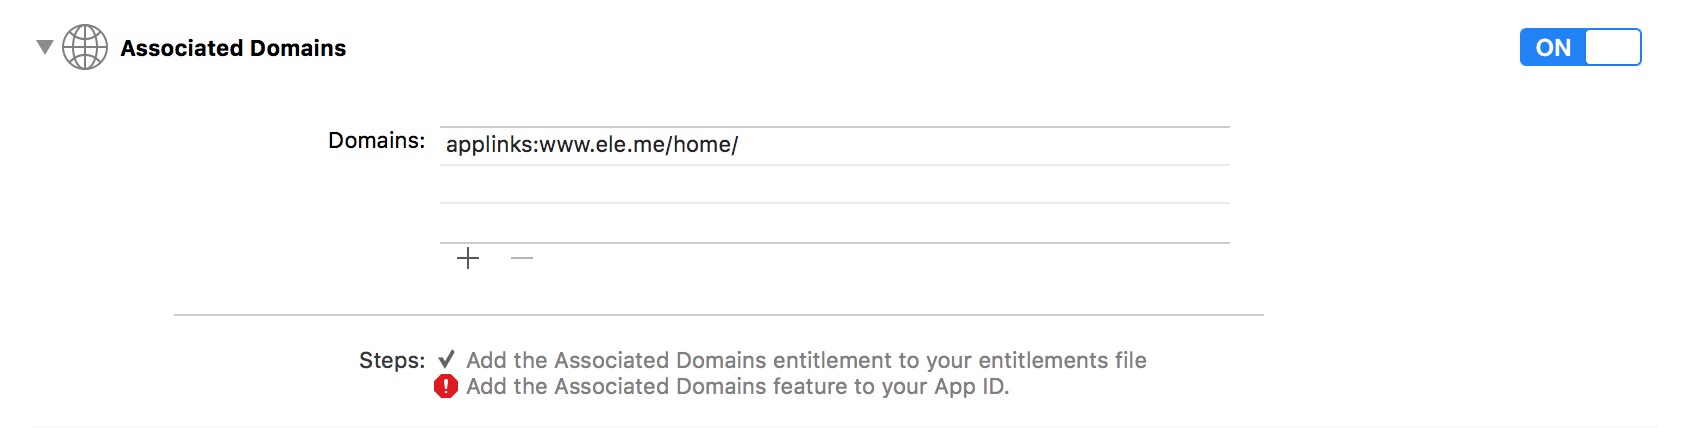Click the checkmark icon beside the entitlement step
This screenshot has height=428, width=1692.
pos(446,359)
